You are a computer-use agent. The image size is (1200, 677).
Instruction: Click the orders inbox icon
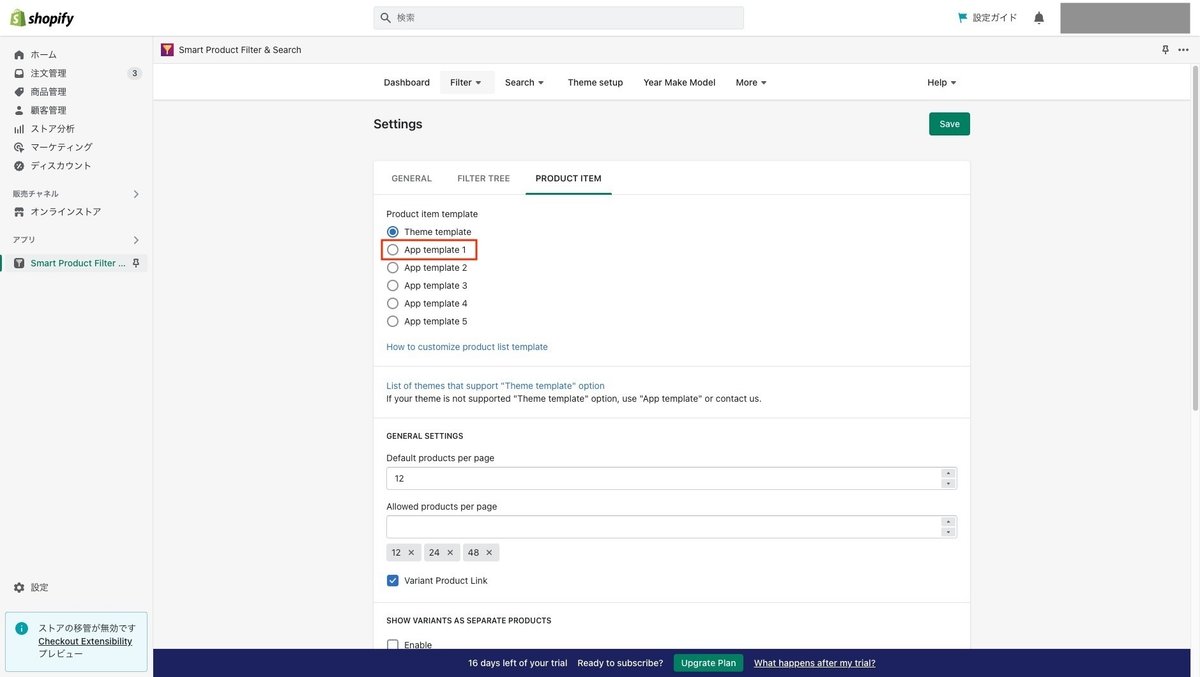pyautogui.click(x=19, y=73)
